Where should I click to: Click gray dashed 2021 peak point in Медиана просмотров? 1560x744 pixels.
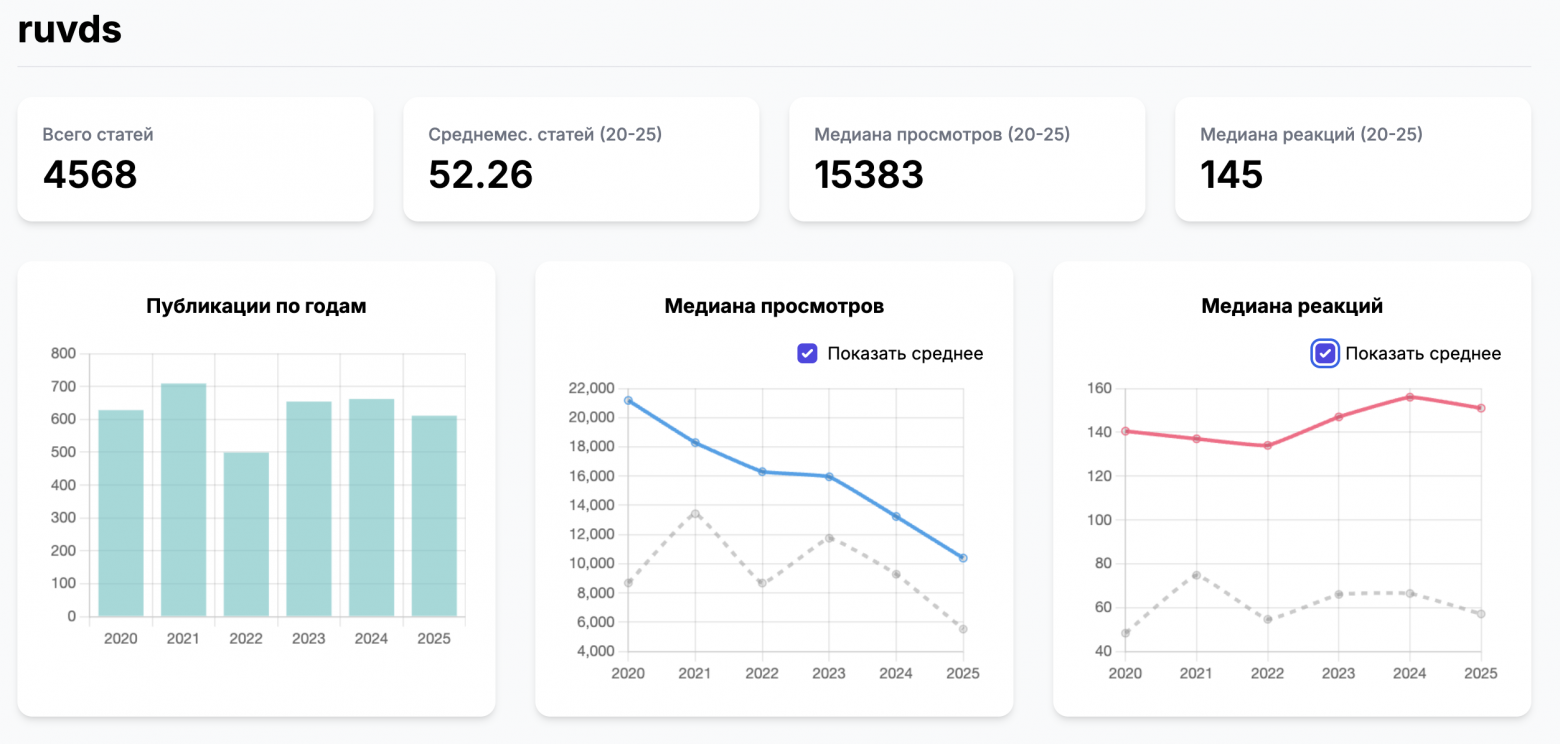(695, 513)
